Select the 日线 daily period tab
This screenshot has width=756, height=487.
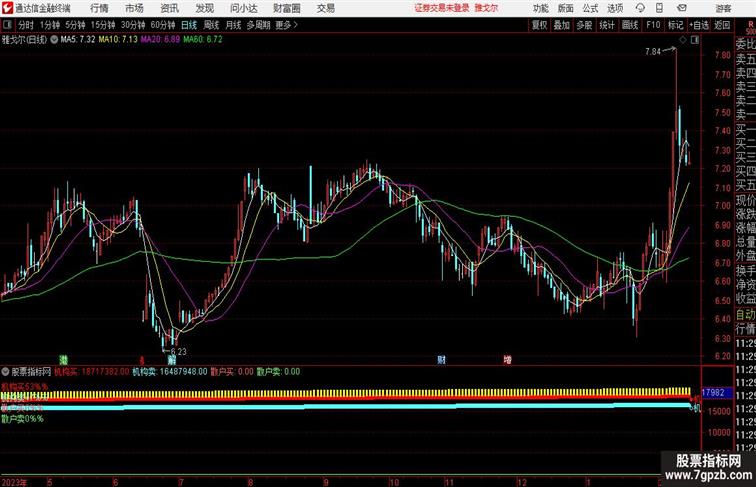[x=189, y=25]
